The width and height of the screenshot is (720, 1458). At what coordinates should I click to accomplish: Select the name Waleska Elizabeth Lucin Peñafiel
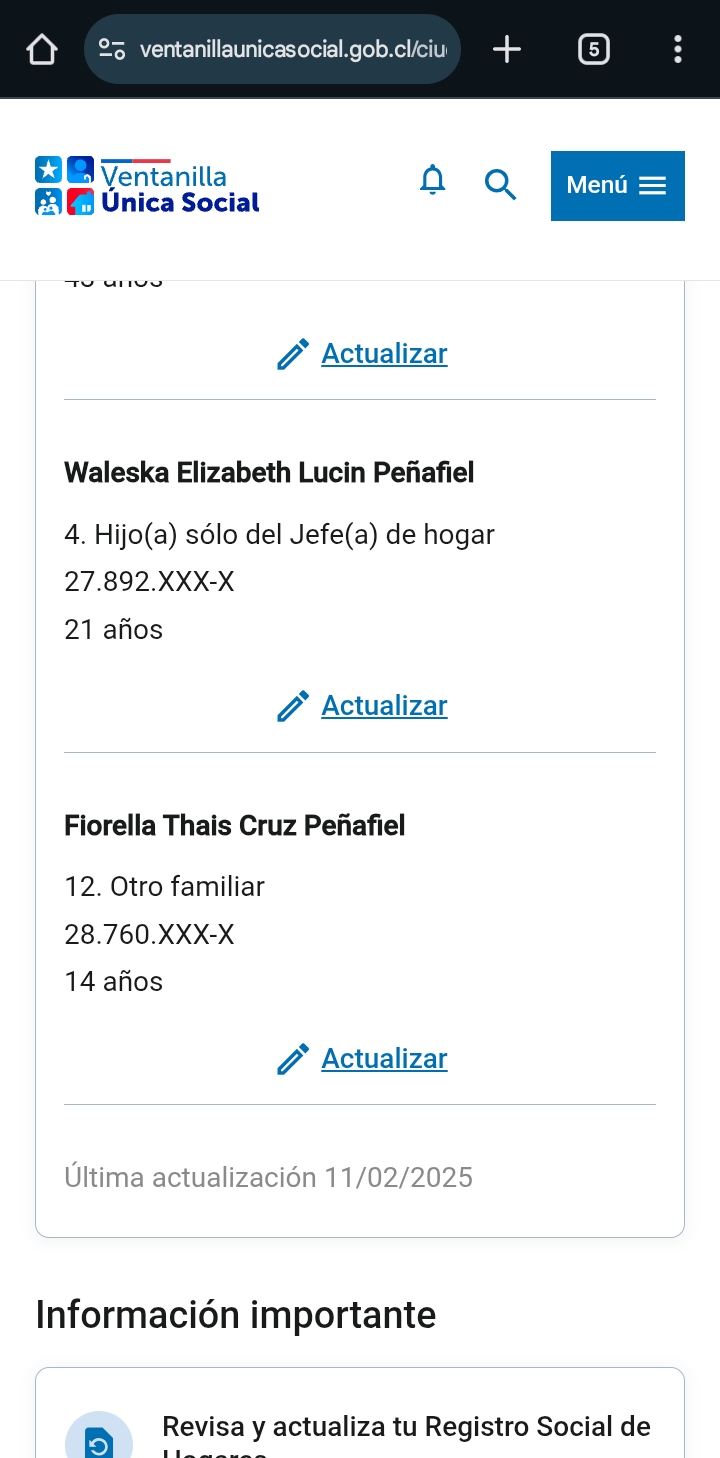tap(269, 473)
